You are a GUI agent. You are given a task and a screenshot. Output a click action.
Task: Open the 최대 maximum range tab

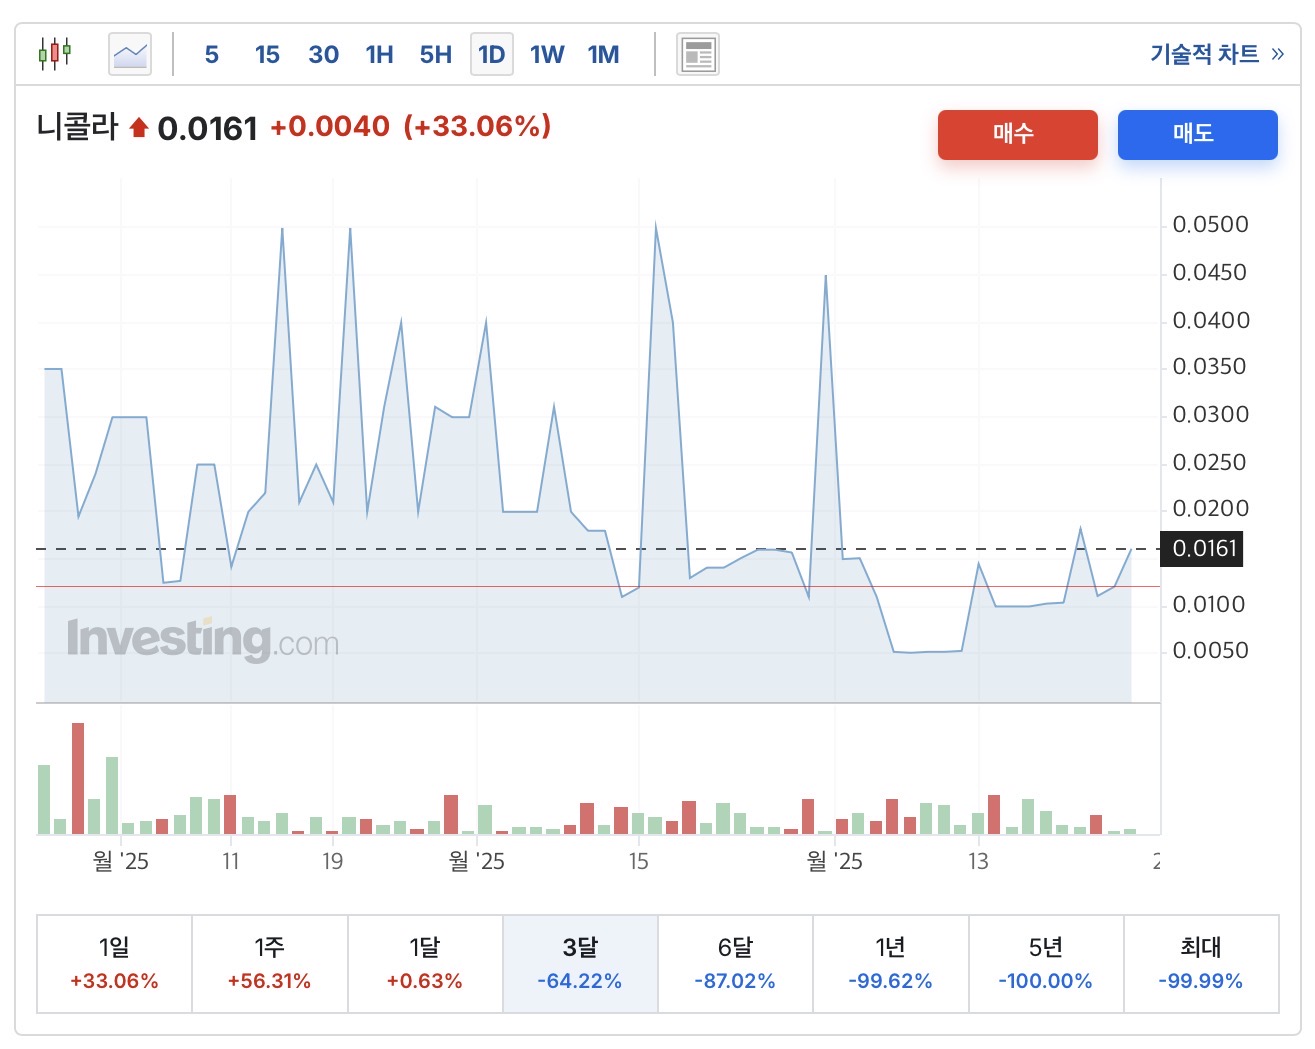(1200, 963)
